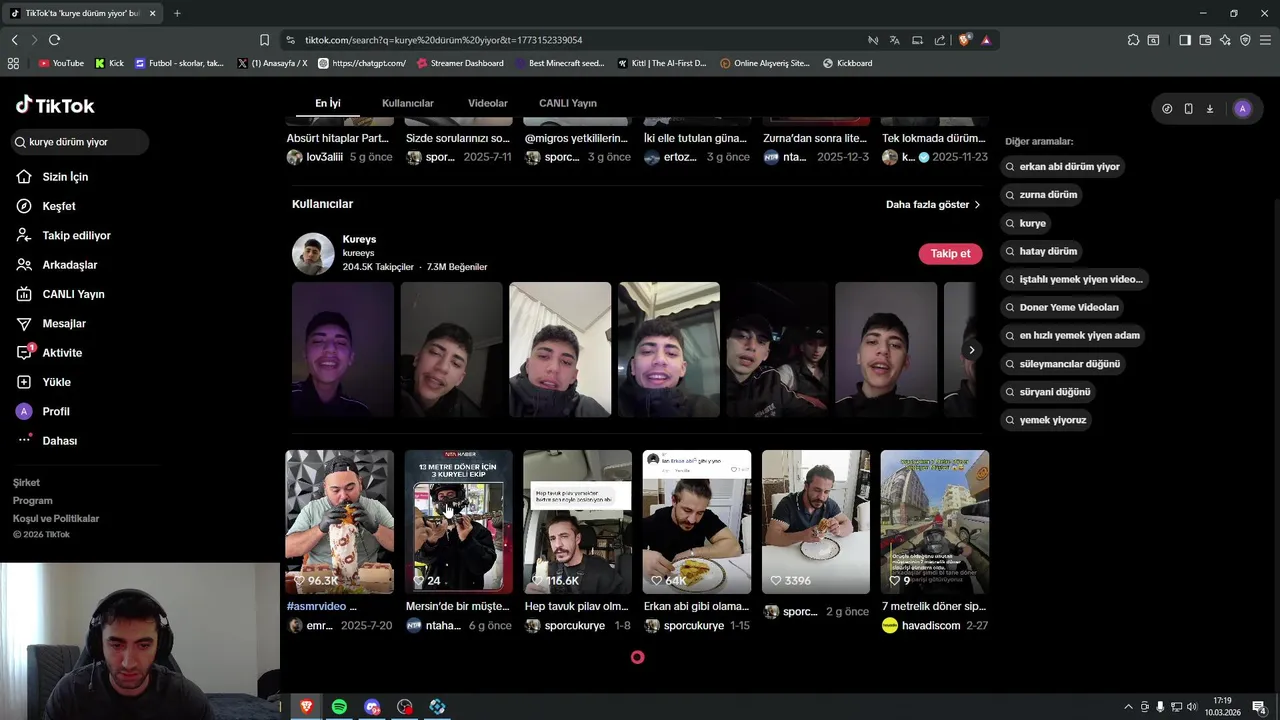The width and height of the screenshot is (1280, 720).
Task: Open the 116.6K likes tavuk pilav video
Action: pyautogui.click(x=577, y=522)
